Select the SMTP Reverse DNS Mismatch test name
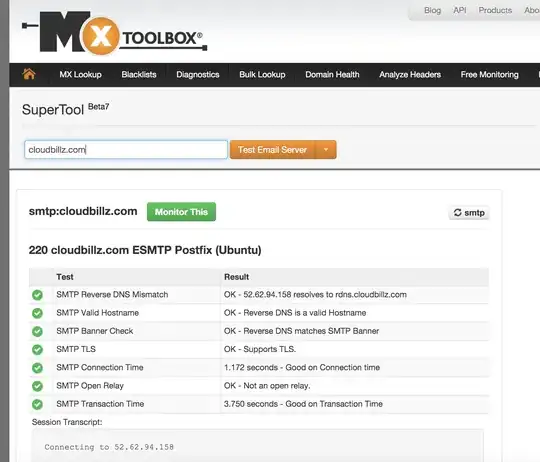Image resolution: width=540 pixels, height=462 pixels. click(x=112, y=295)
